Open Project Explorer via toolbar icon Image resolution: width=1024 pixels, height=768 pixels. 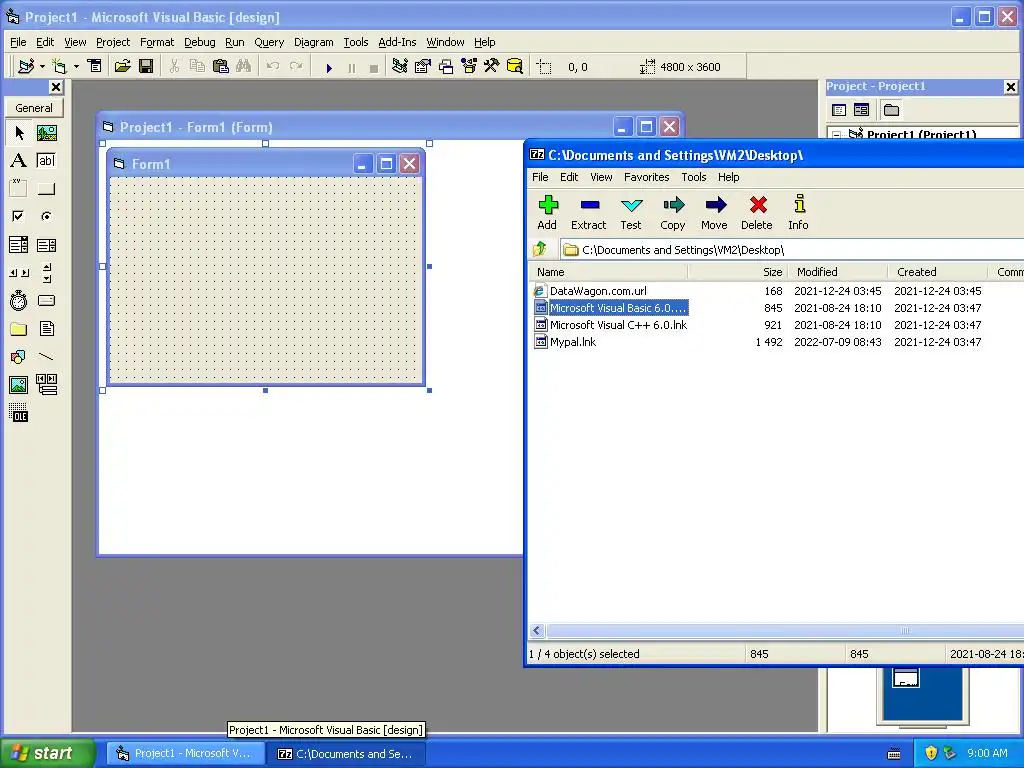coord(400,67)
